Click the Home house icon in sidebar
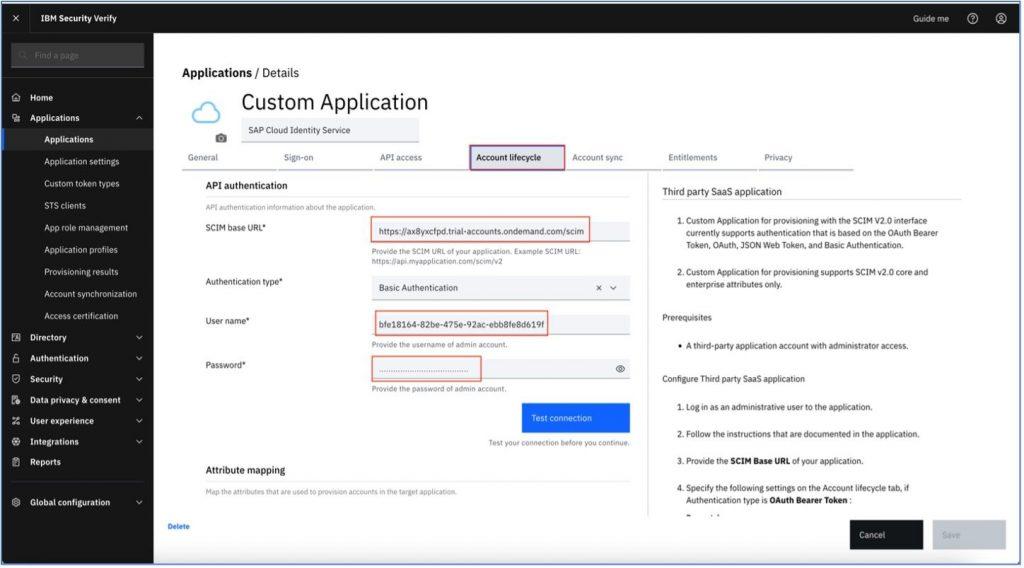 [x=16, y=97]
